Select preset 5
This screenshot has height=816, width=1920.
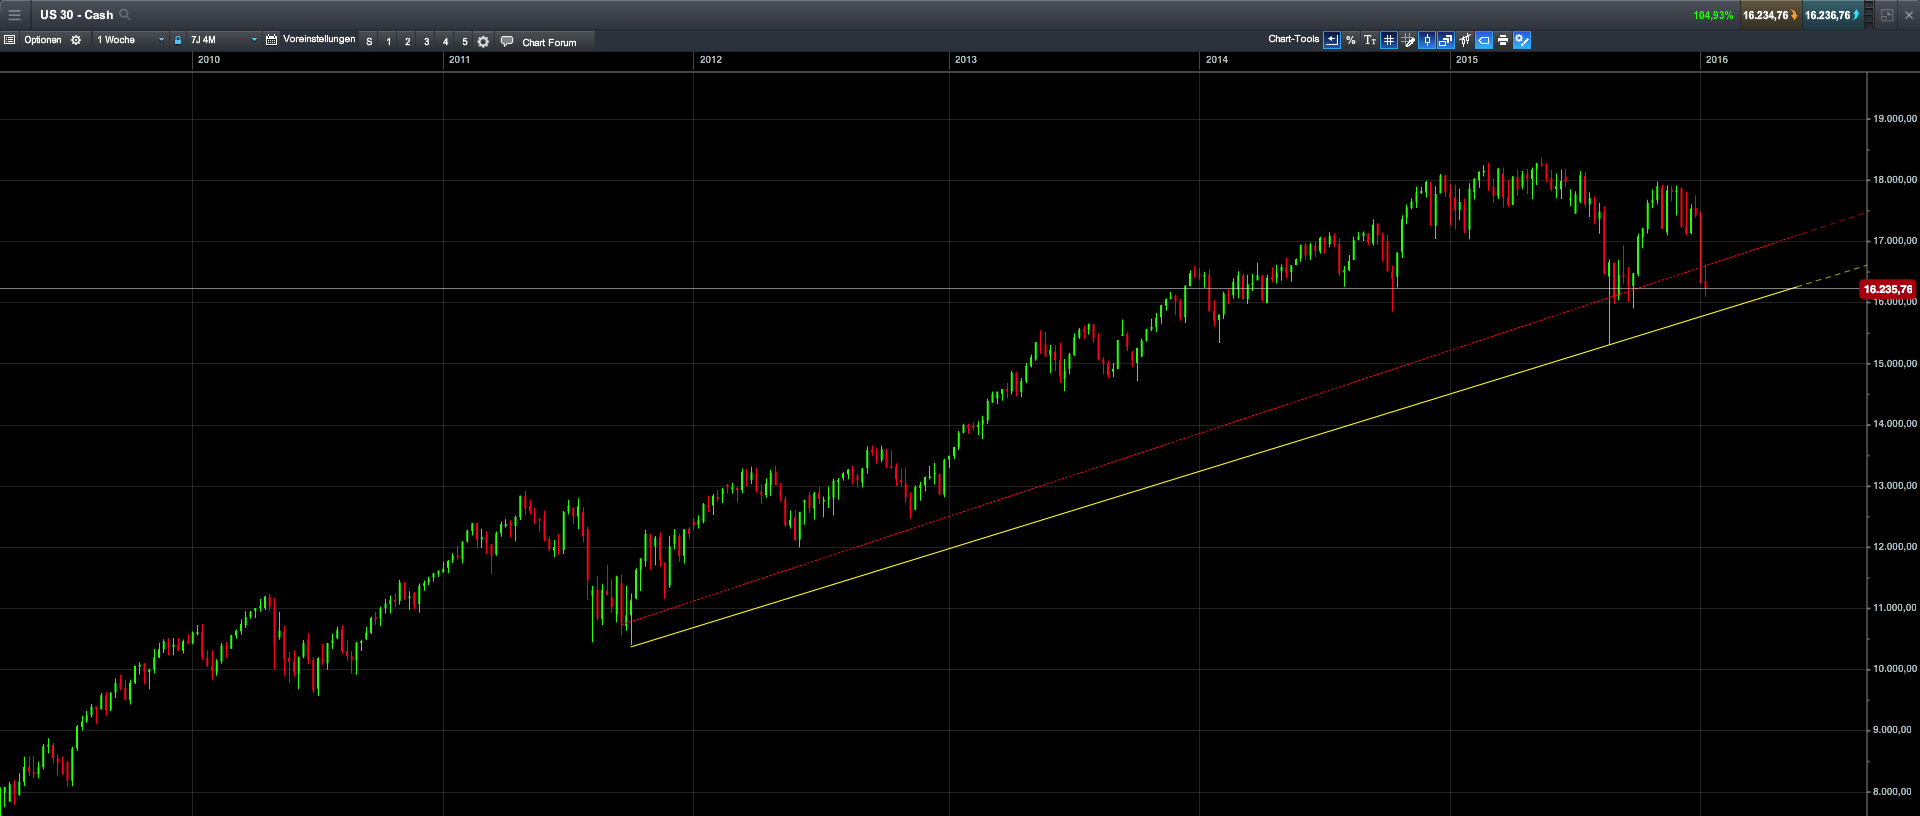coord(464,42)
